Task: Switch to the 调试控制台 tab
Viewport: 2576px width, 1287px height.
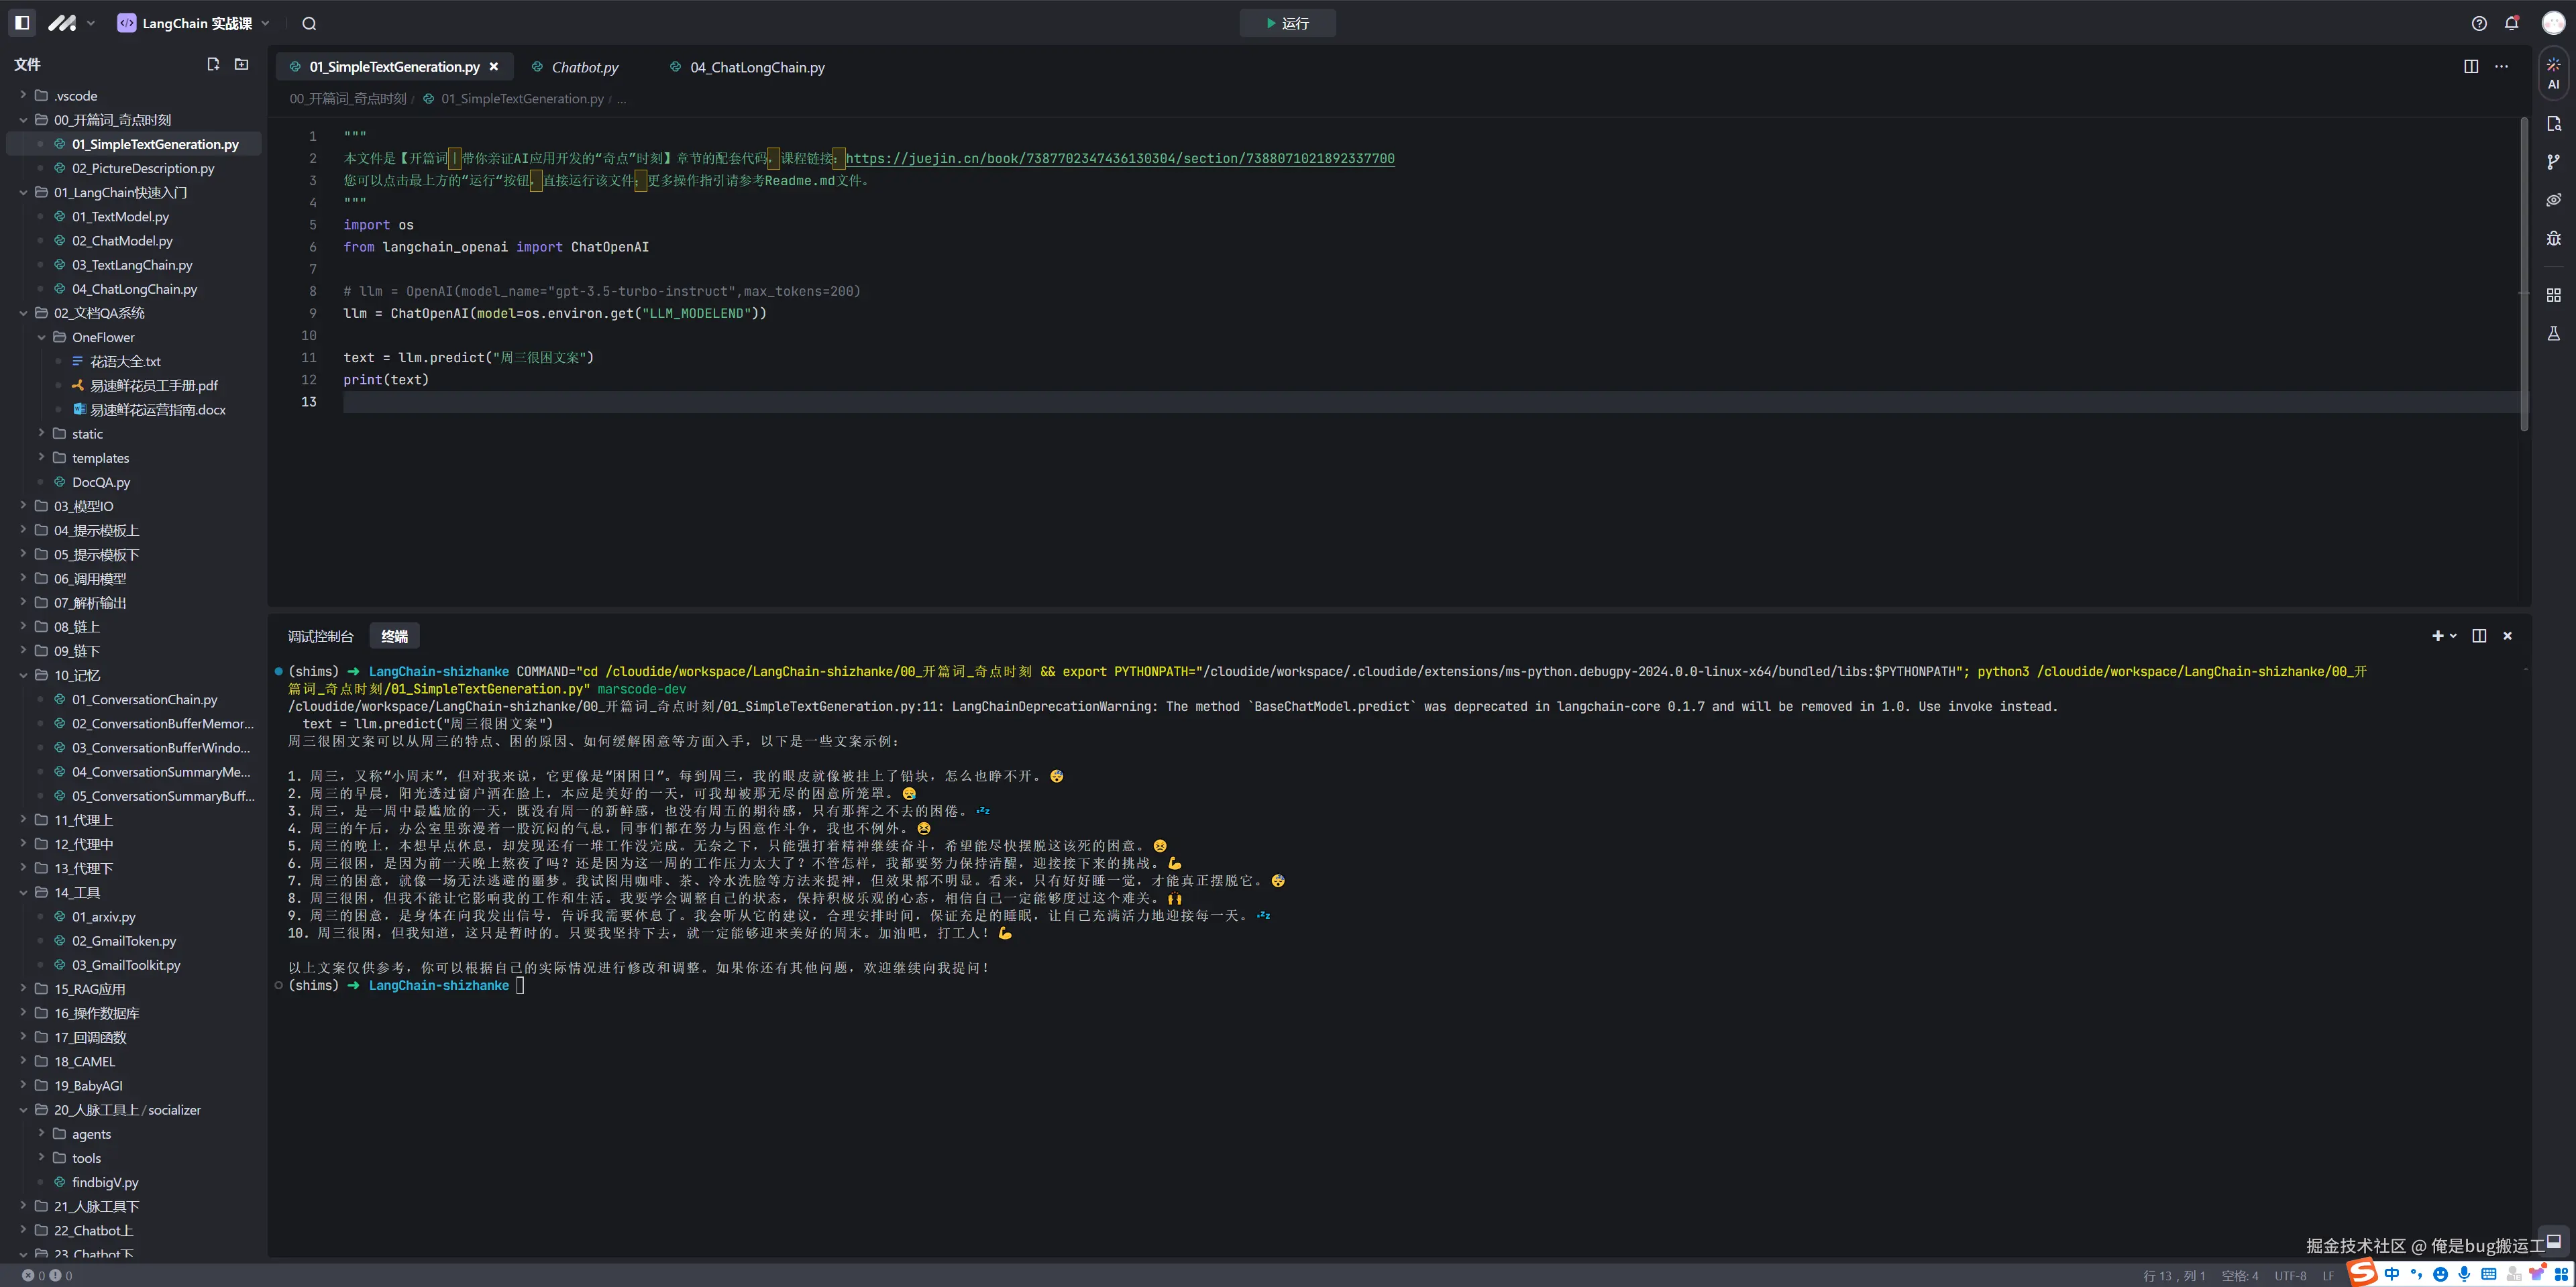Action: click(320, 636)
